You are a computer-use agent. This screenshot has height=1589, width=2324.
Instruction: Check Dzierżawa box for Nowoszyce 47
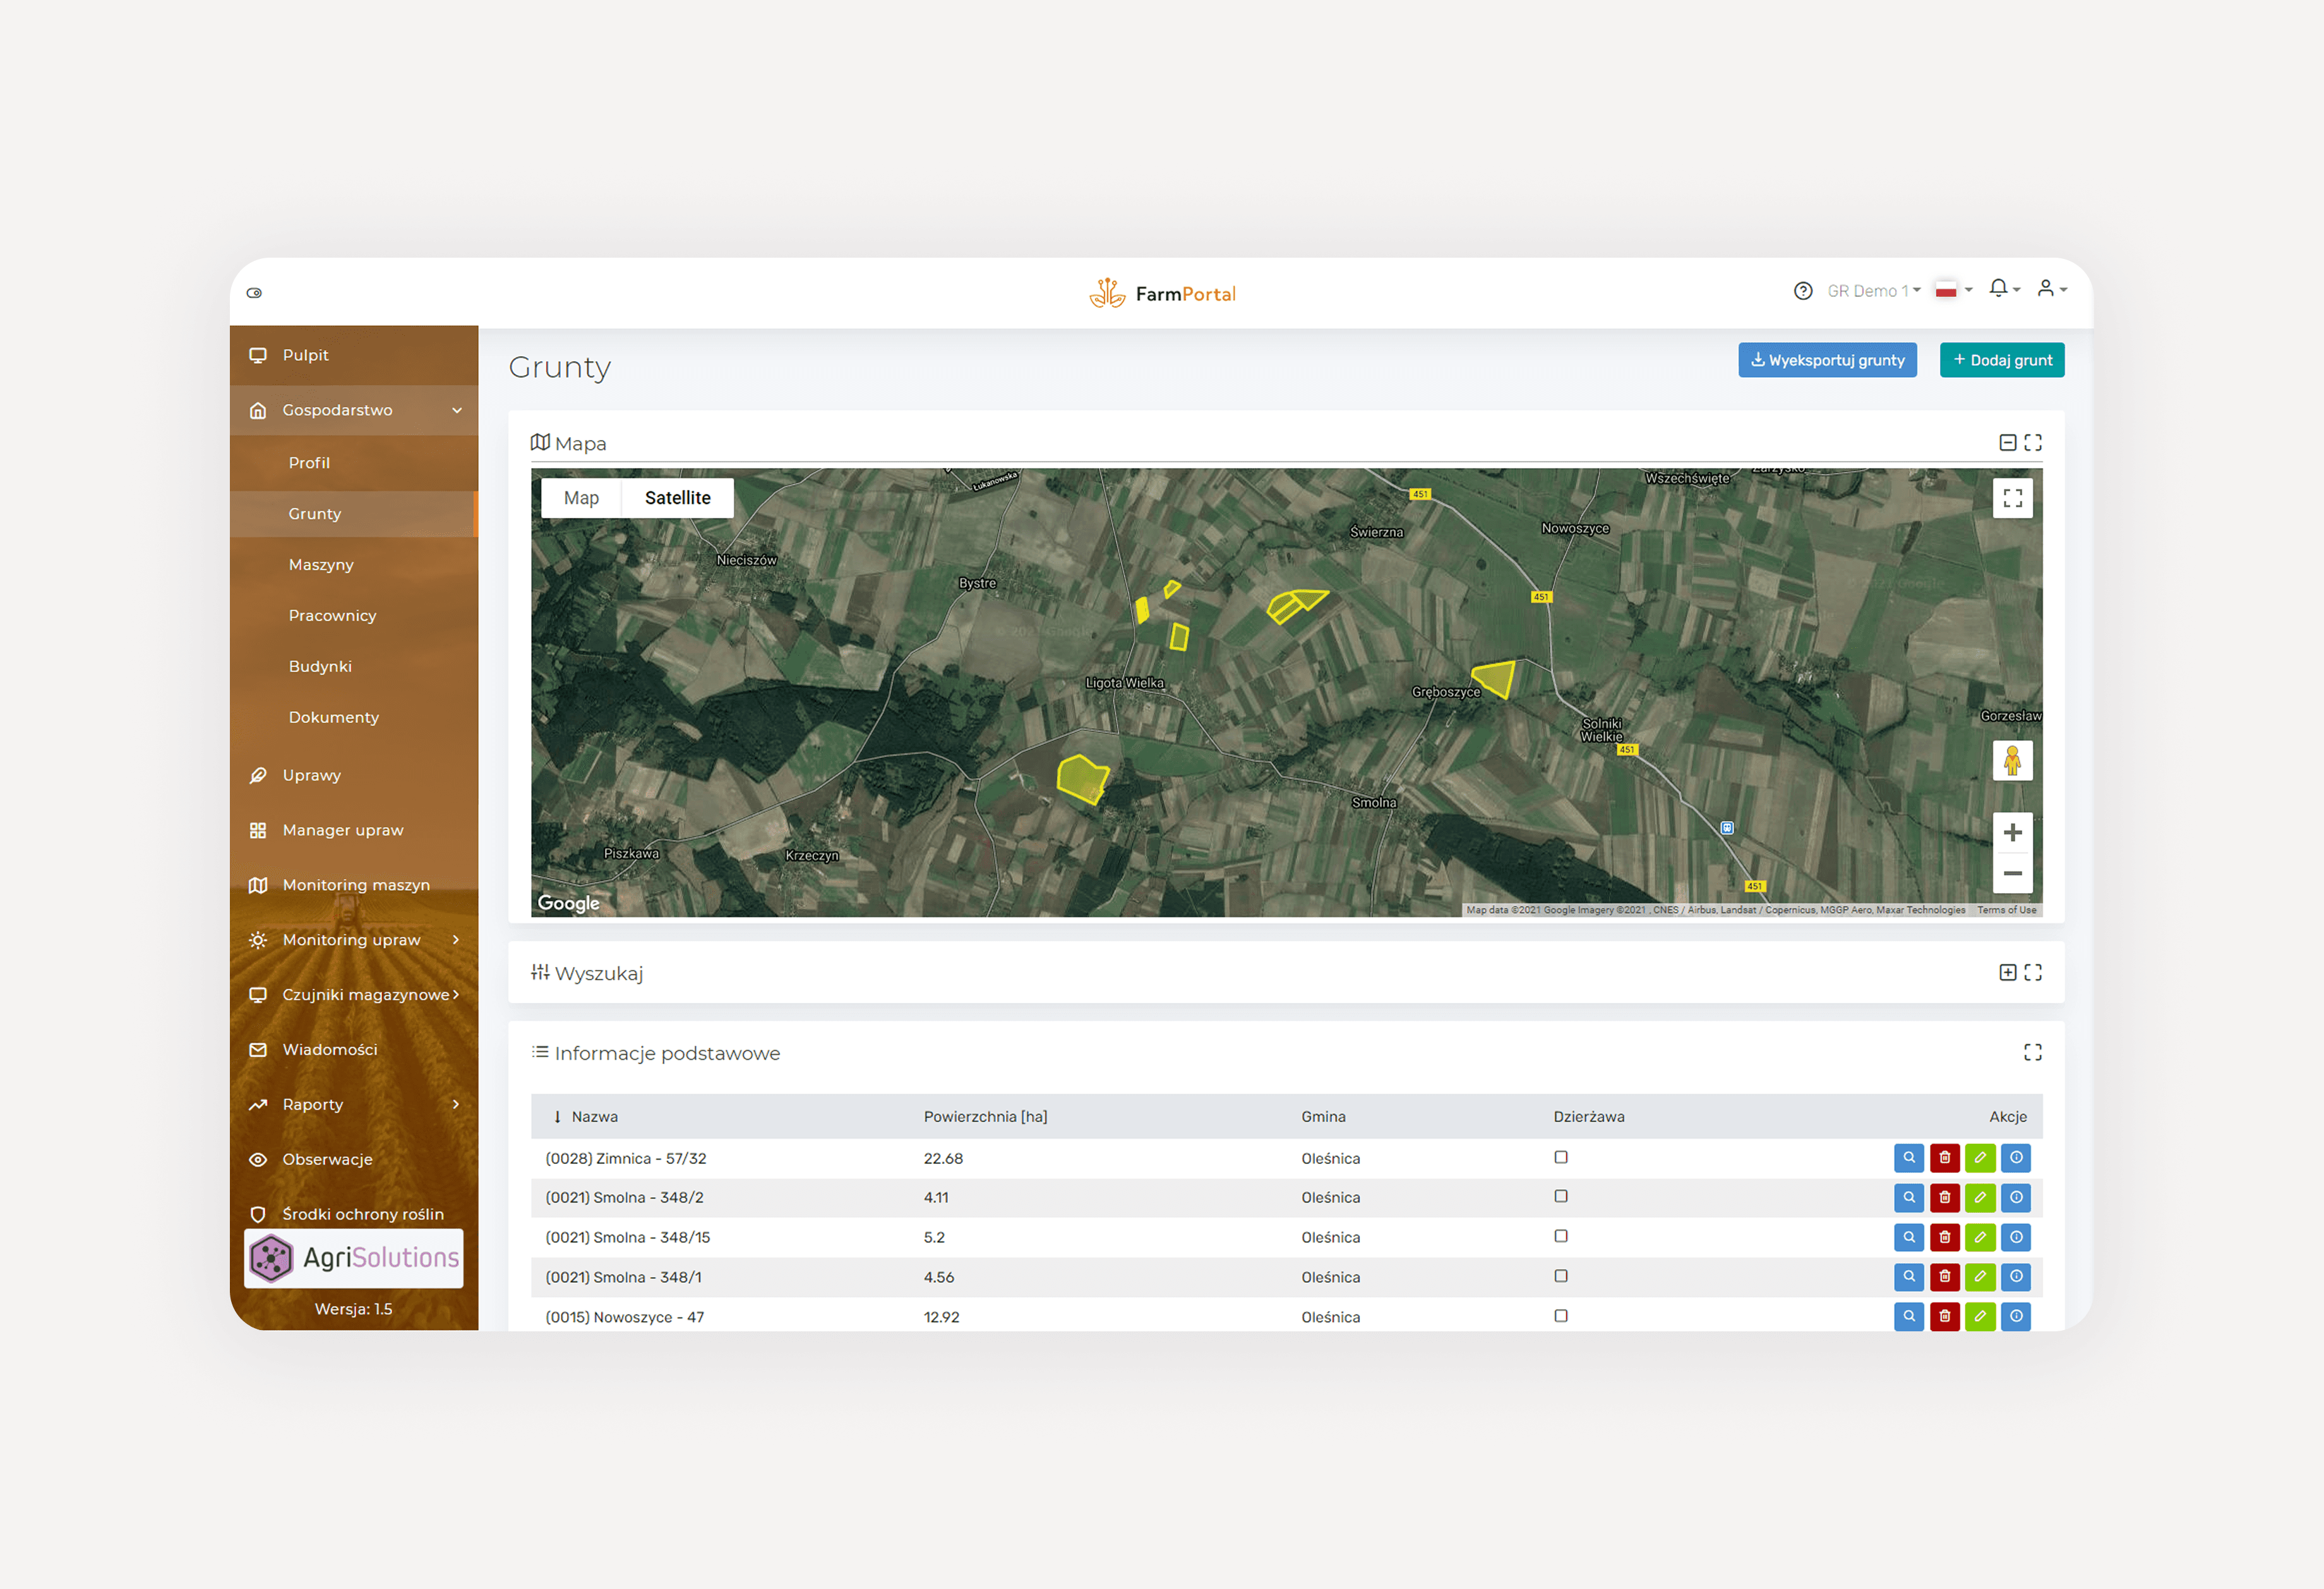click(x=1560, y=1316)
